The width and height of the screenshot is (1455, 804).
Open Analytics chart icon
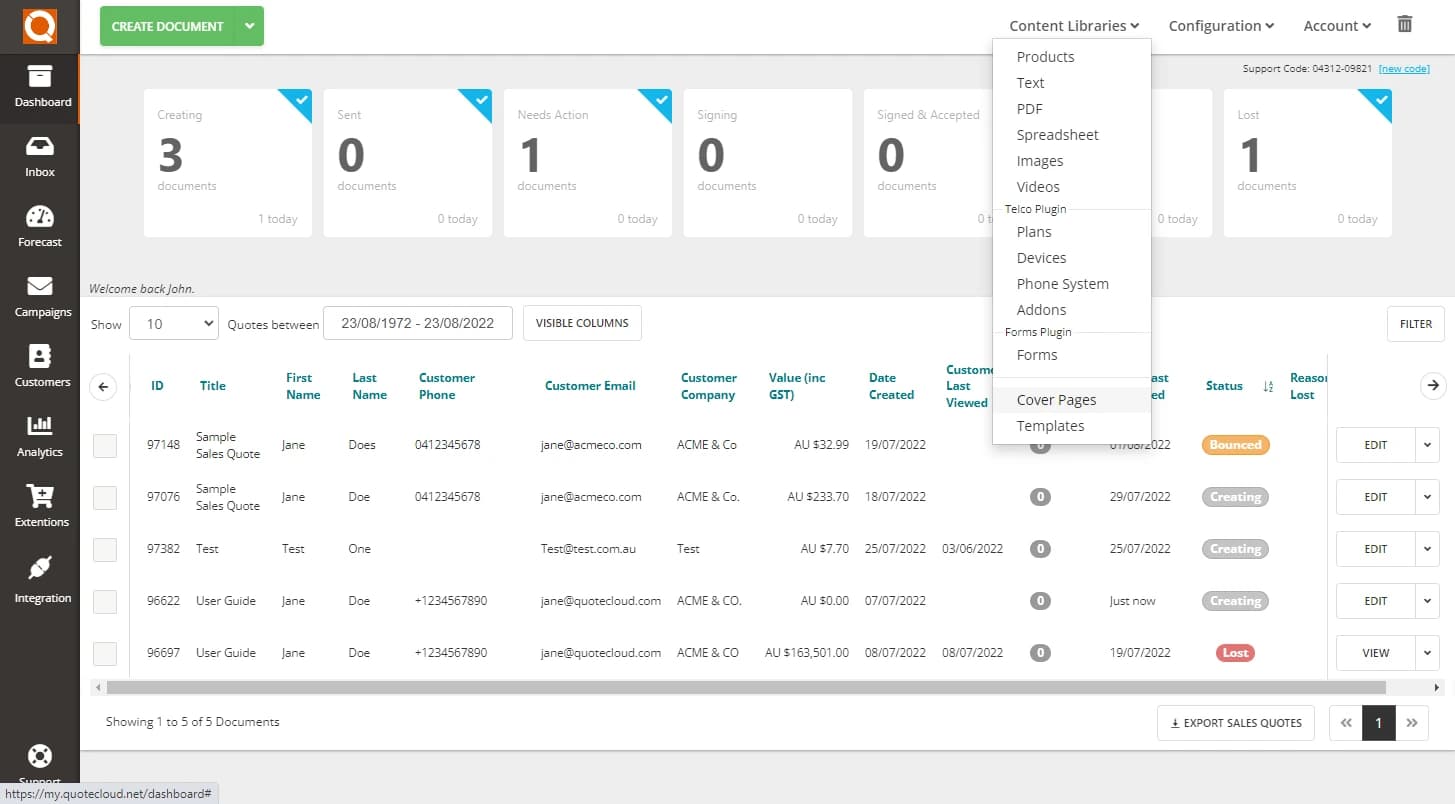click(x=40, y=428)
